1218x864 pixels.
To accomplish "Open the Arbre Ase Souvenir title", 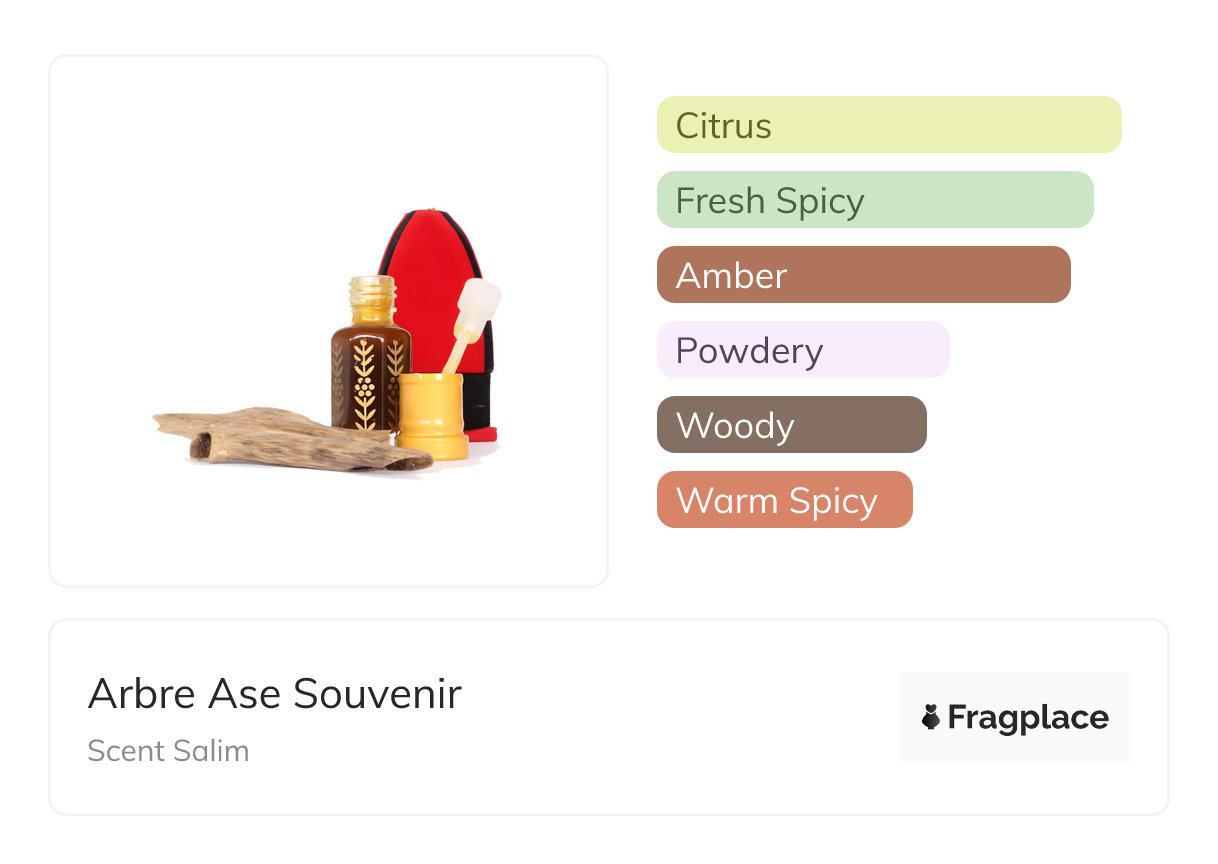I will click(x=274, y=693).
